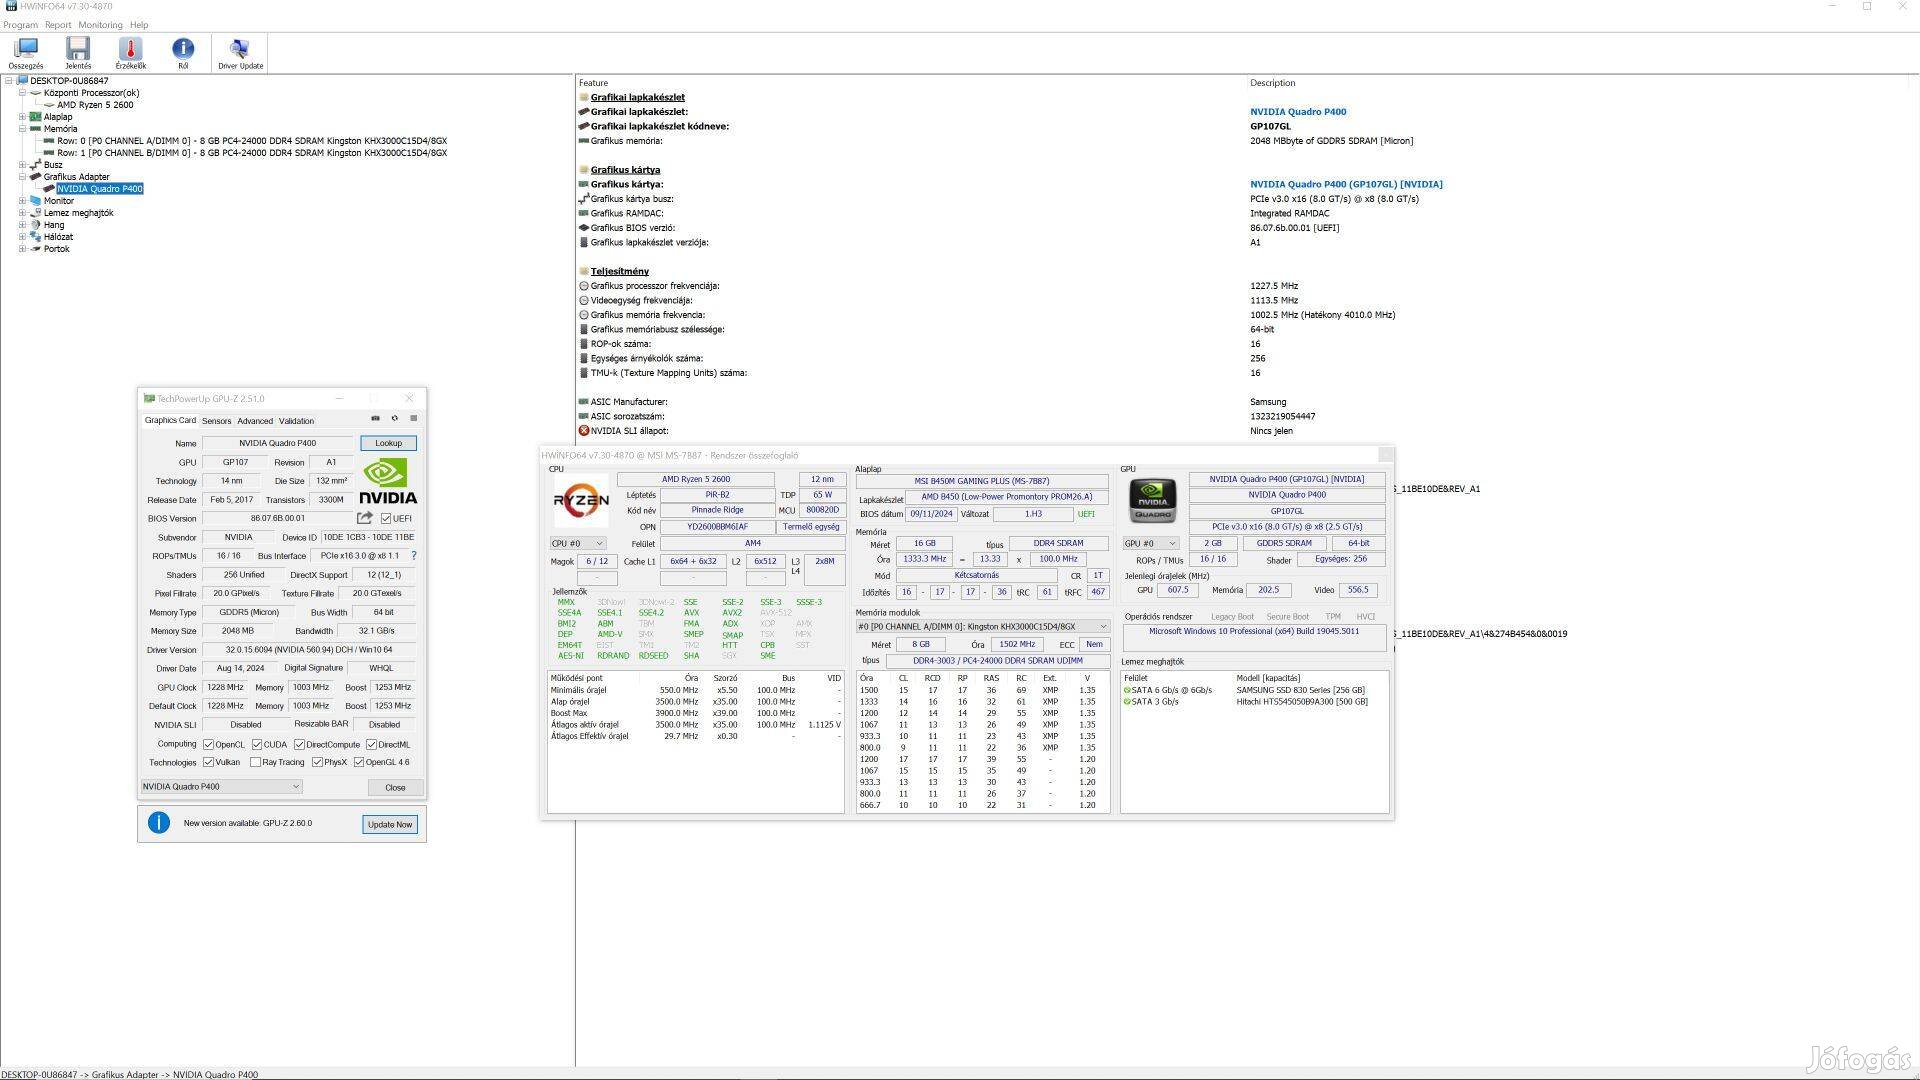This screenshot has height=1080, width=1920.
Task: Click the NVIDIA Quadro logo in summary window
Action: click(x=1152, y=500)
